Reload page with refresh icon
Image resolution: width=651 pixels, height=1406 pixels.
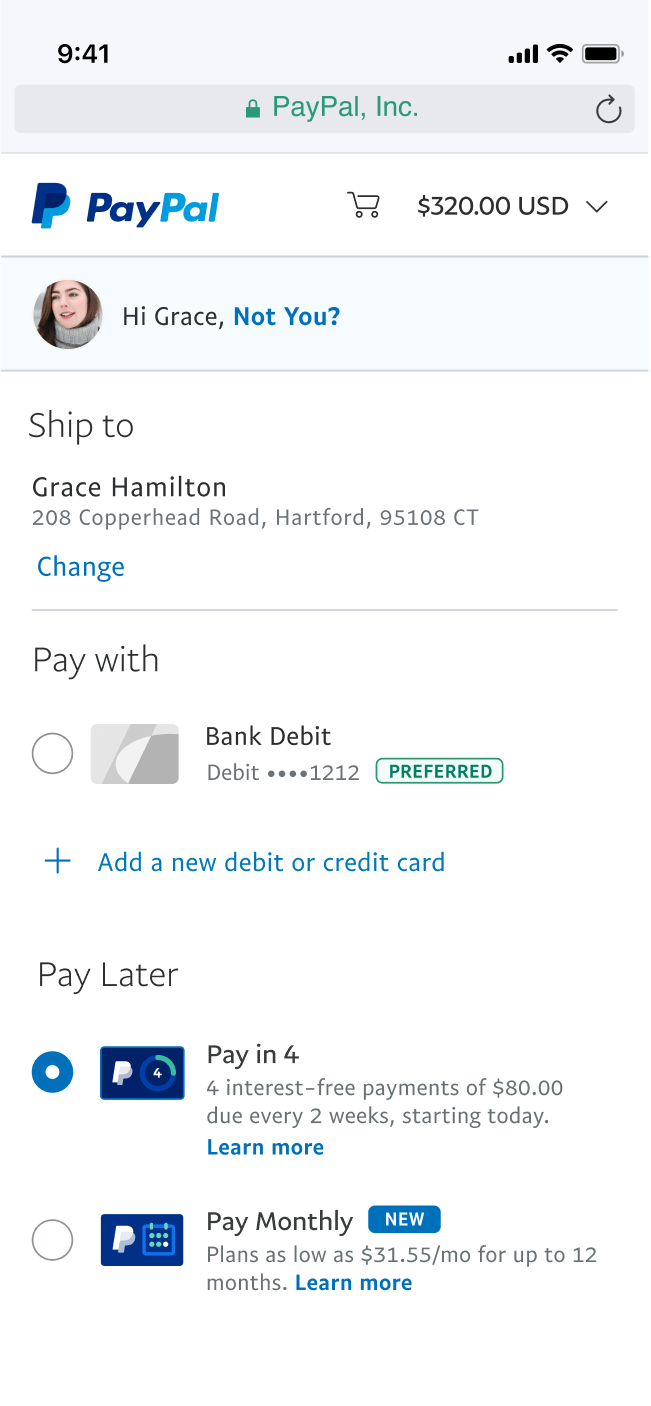[608, 109]
